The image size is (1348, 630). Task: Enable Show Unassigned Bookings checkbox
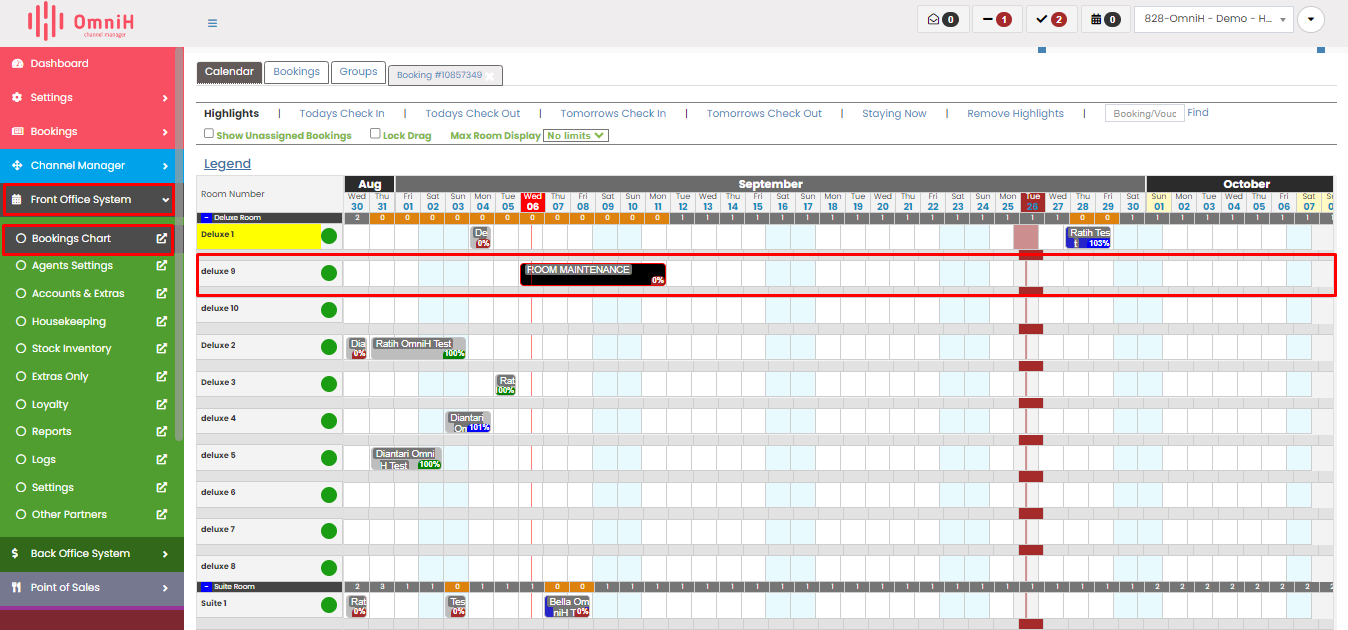[x=209, y=133]
